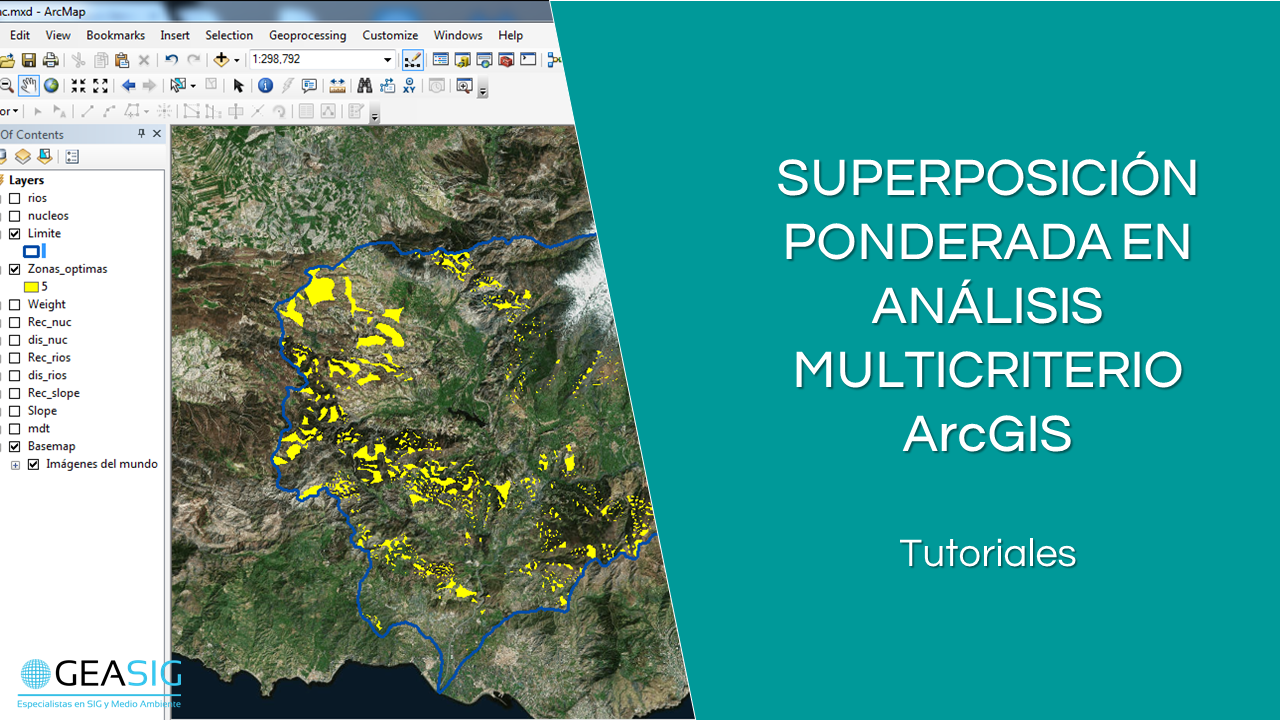Close the Table Of Contents panel
Screen dimensions: 1280x720
(157, 134)
